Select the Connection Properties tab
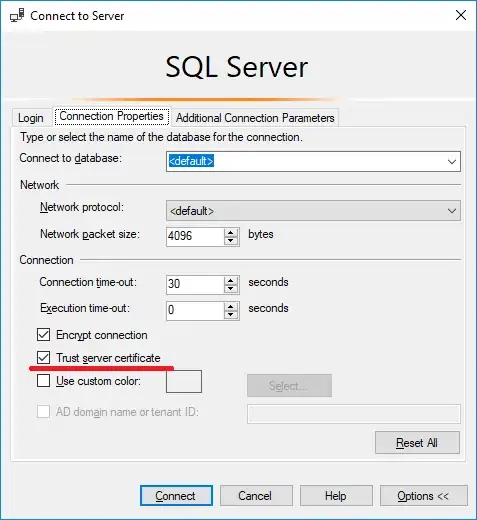This screenshot has width=477, height=520. pos(112,116)
